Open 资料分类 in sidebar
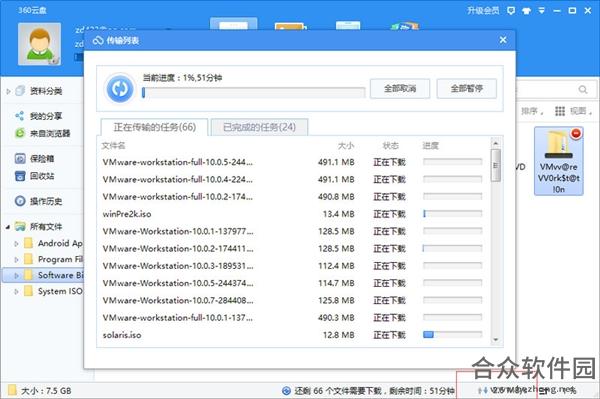The image size is (600, 399). tap(46, 91)
